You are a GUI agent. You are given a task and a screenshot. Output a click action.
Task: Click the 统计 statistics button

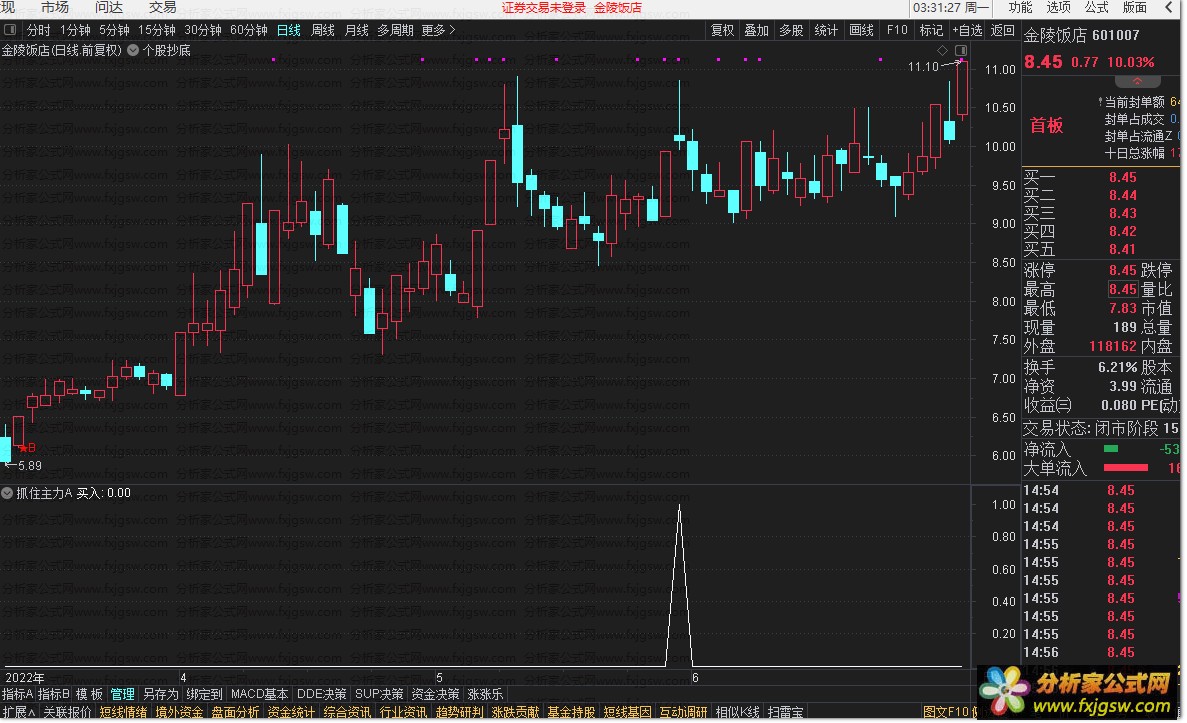pos(826,30)
